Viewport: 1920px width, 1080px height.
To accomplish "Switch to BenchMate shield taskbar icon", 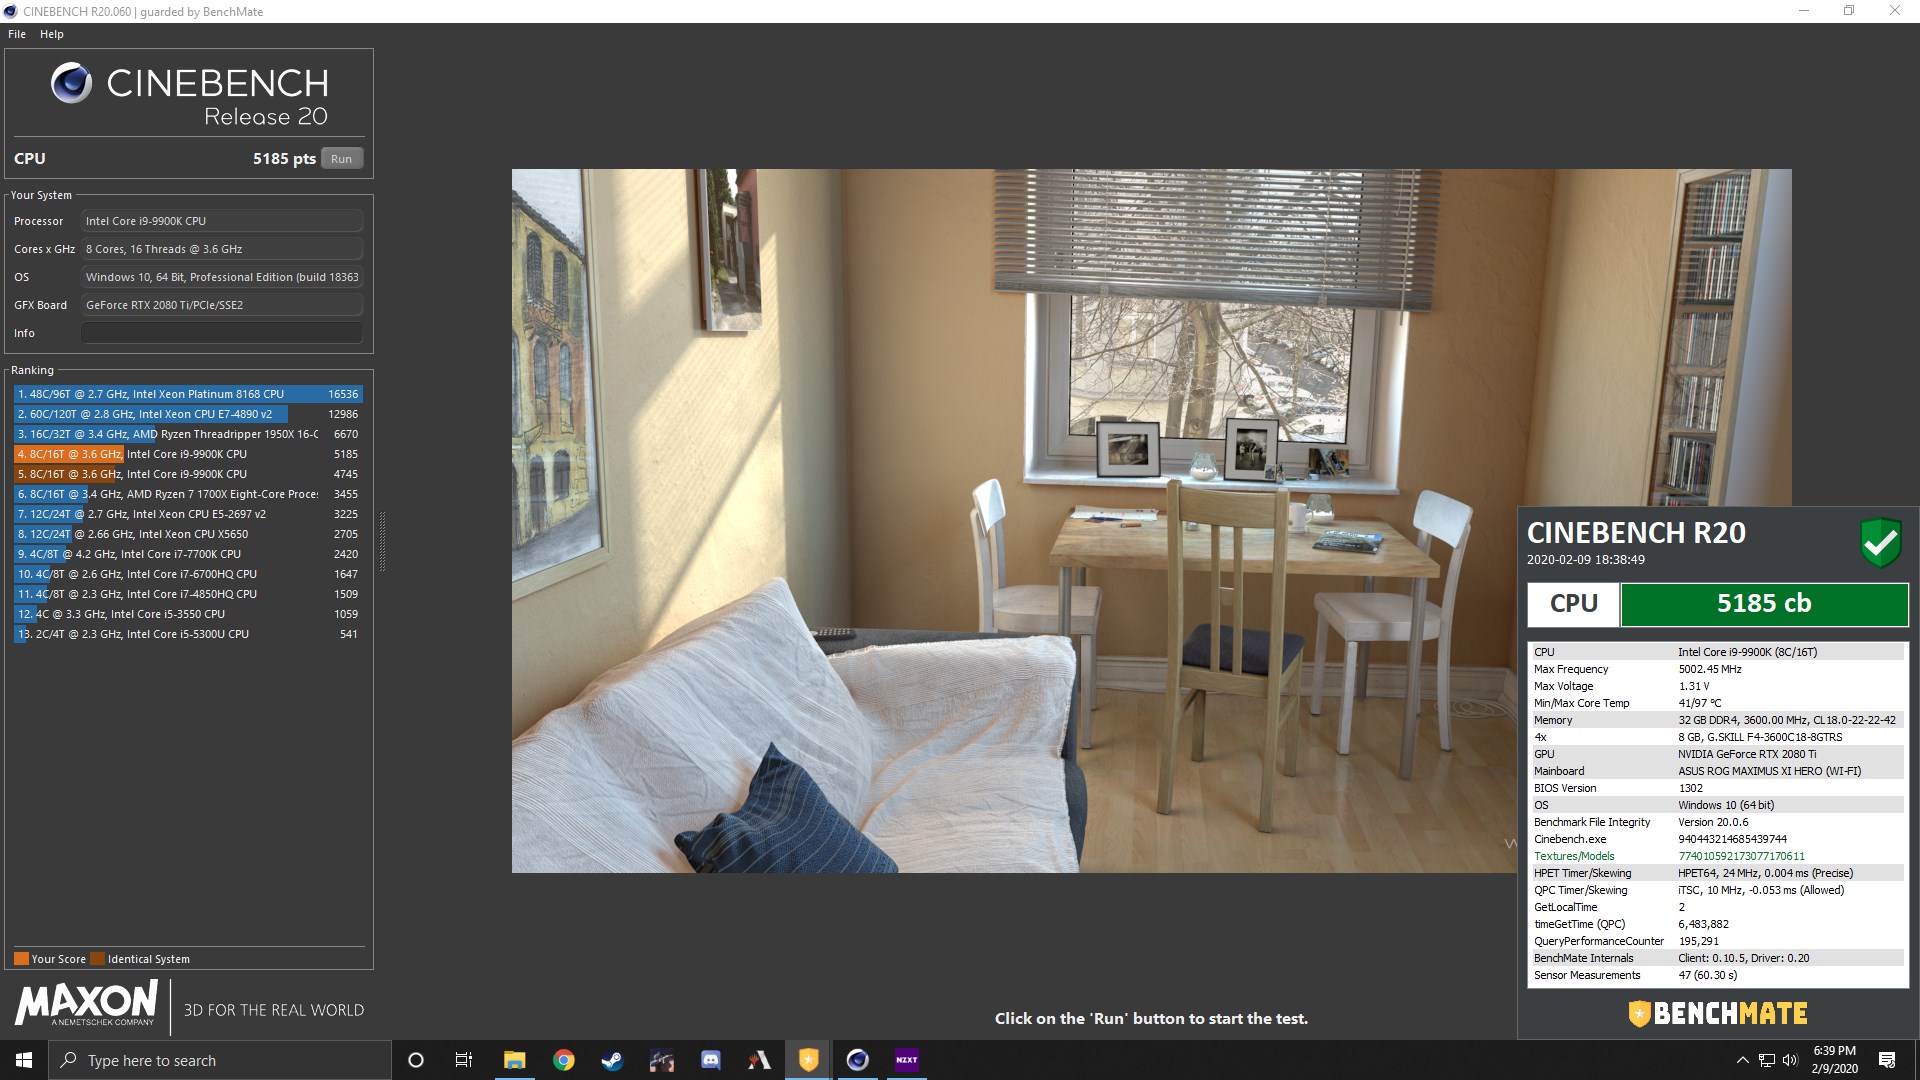I will [808, 1060].
